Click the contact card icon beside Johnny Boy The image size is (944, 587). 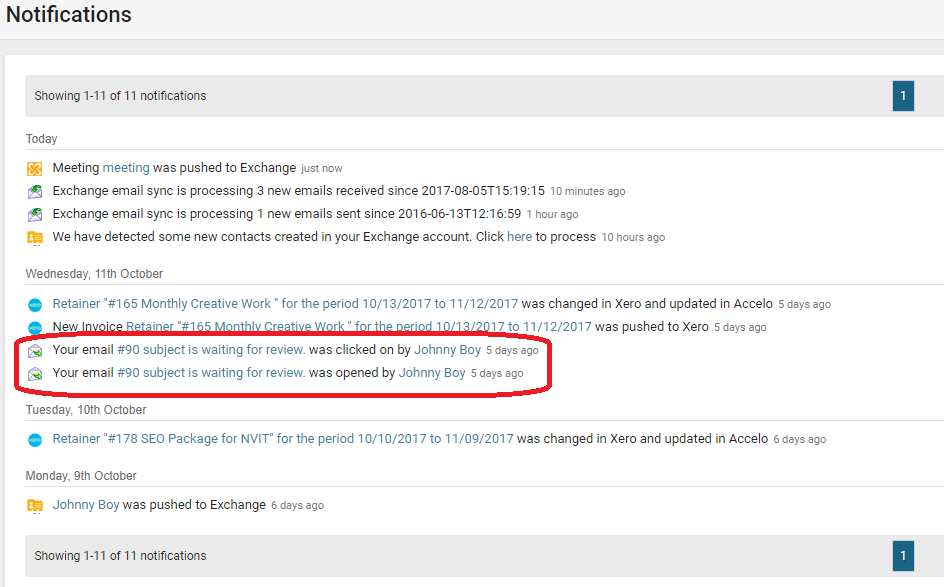click(x=36, y=504)
